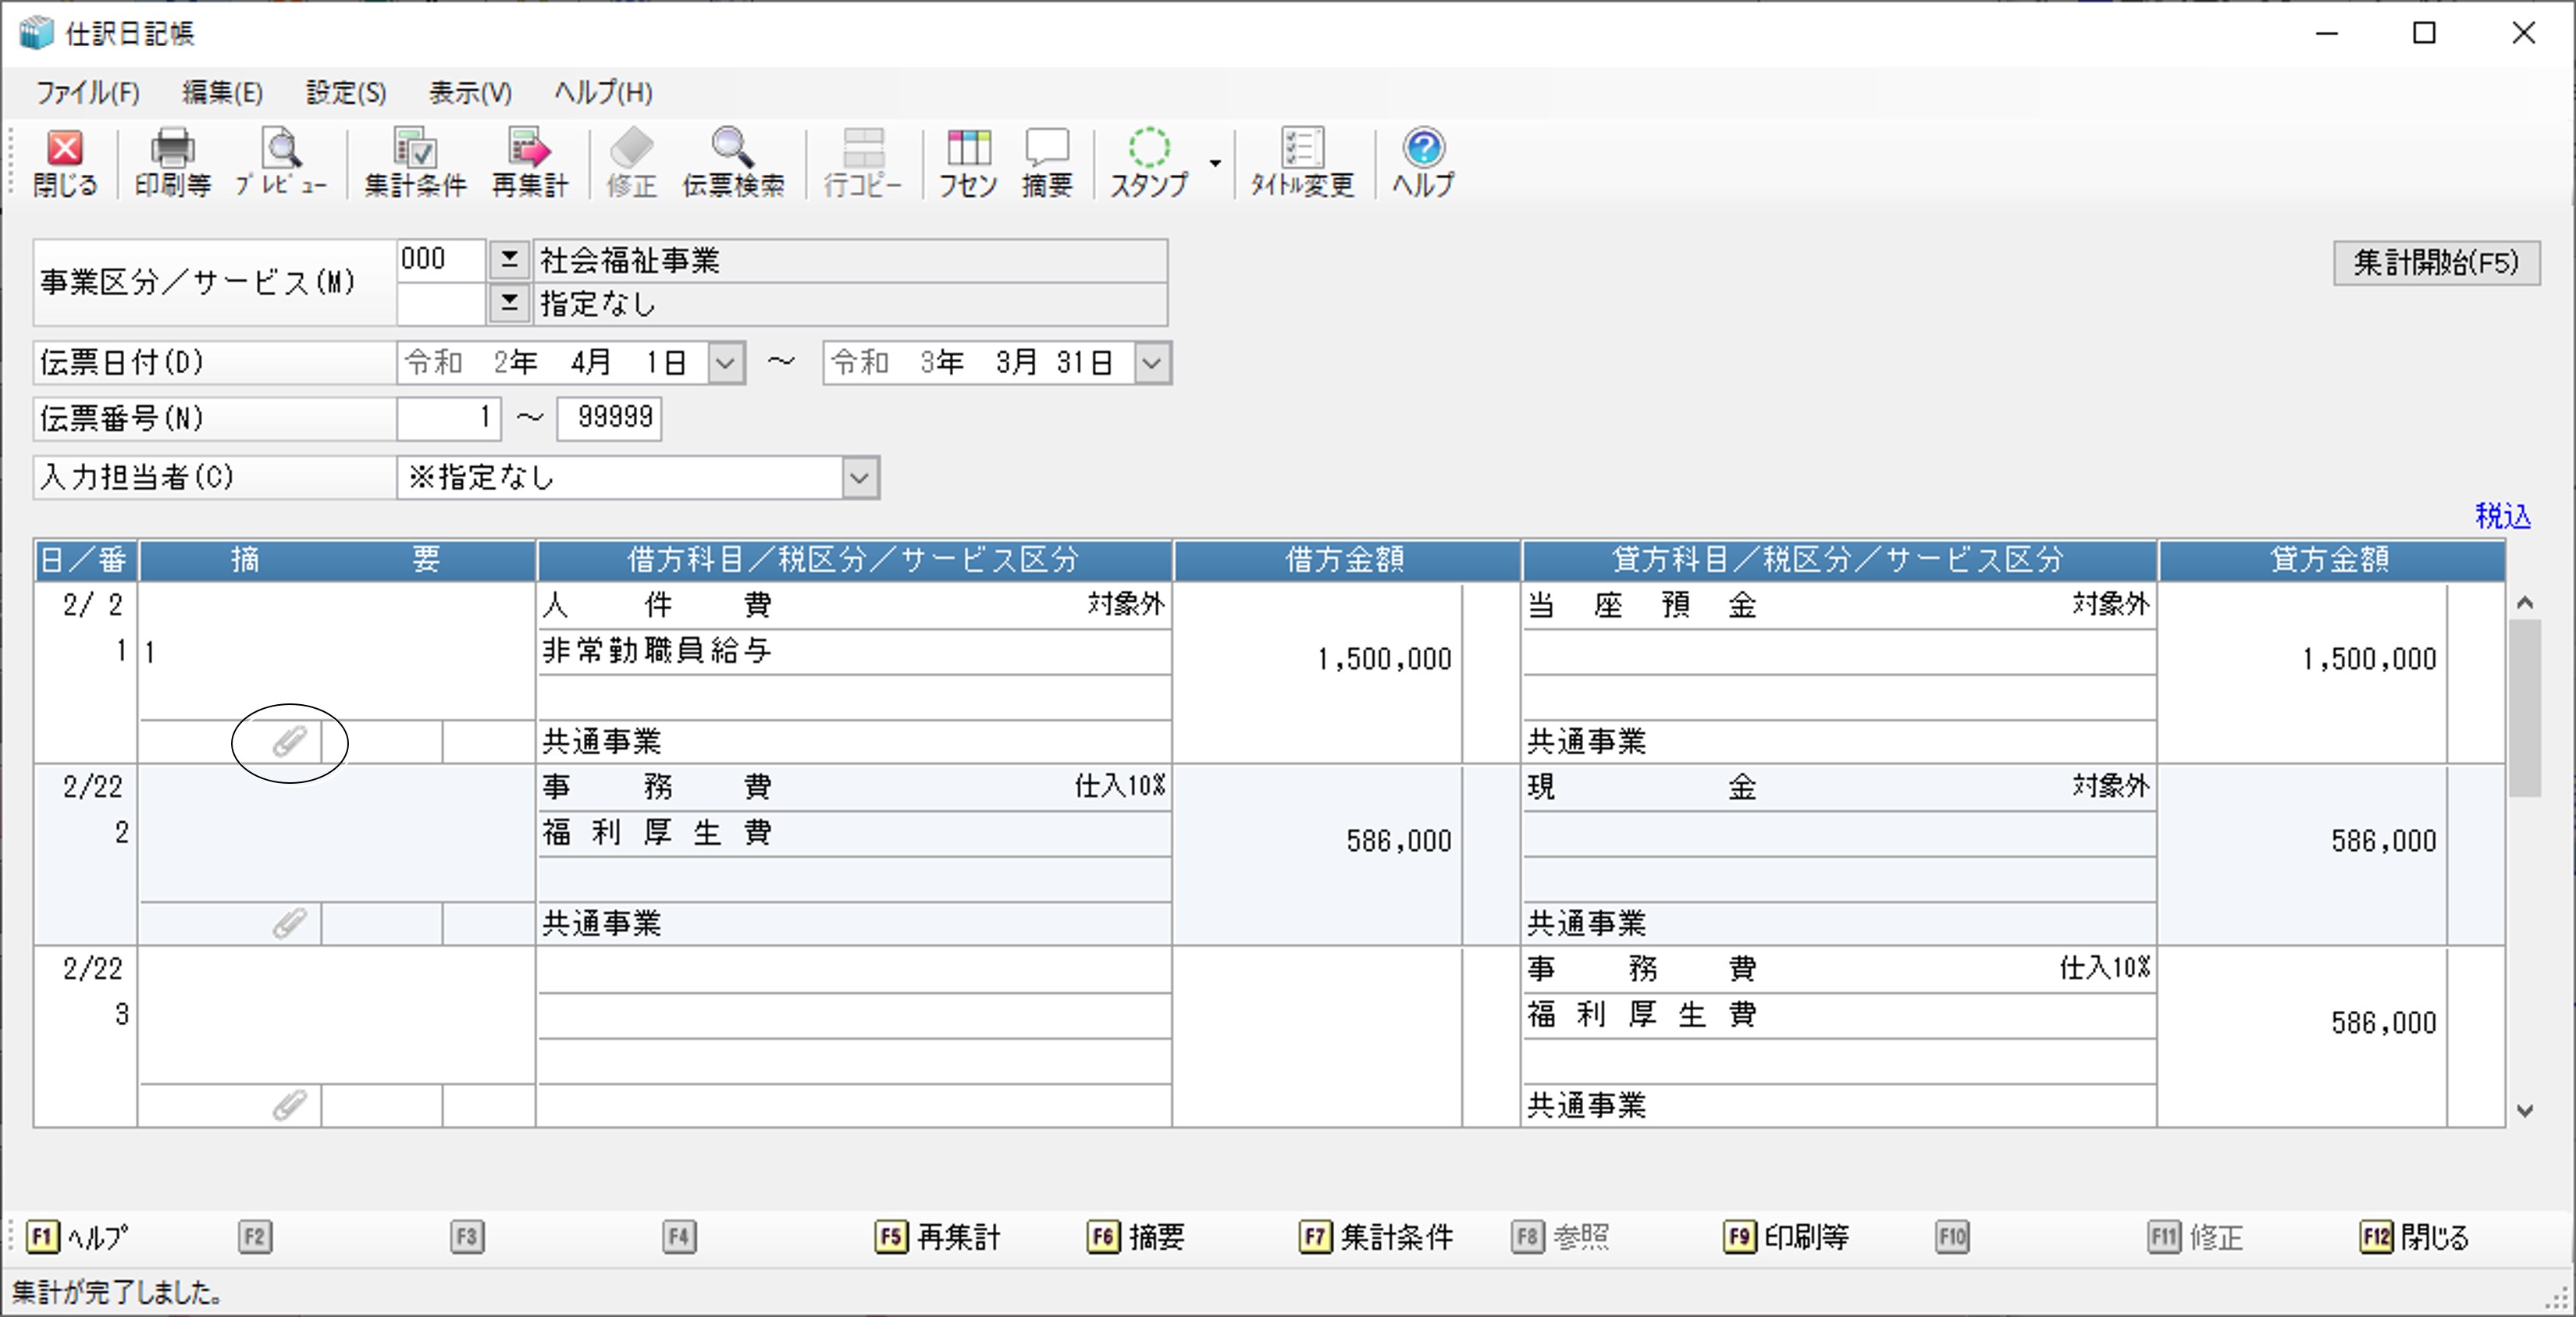Click the F9 印刷等 function key button
Screen dimensions: 2576x1317
click(1786, 1237)
